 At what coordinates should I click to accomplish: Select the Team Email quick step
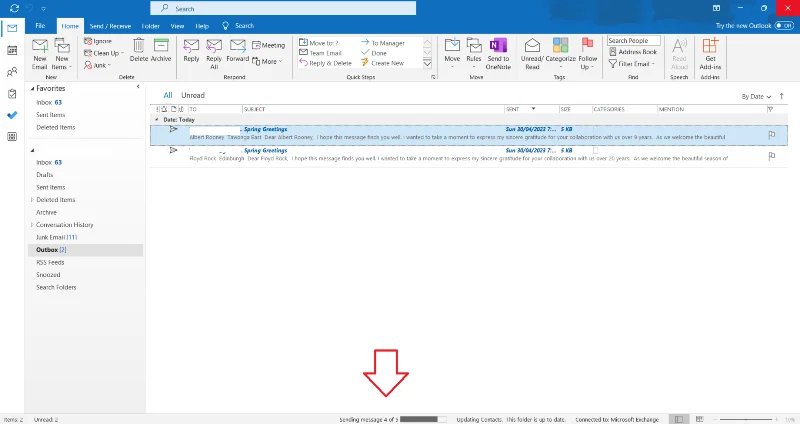point(320,53)
